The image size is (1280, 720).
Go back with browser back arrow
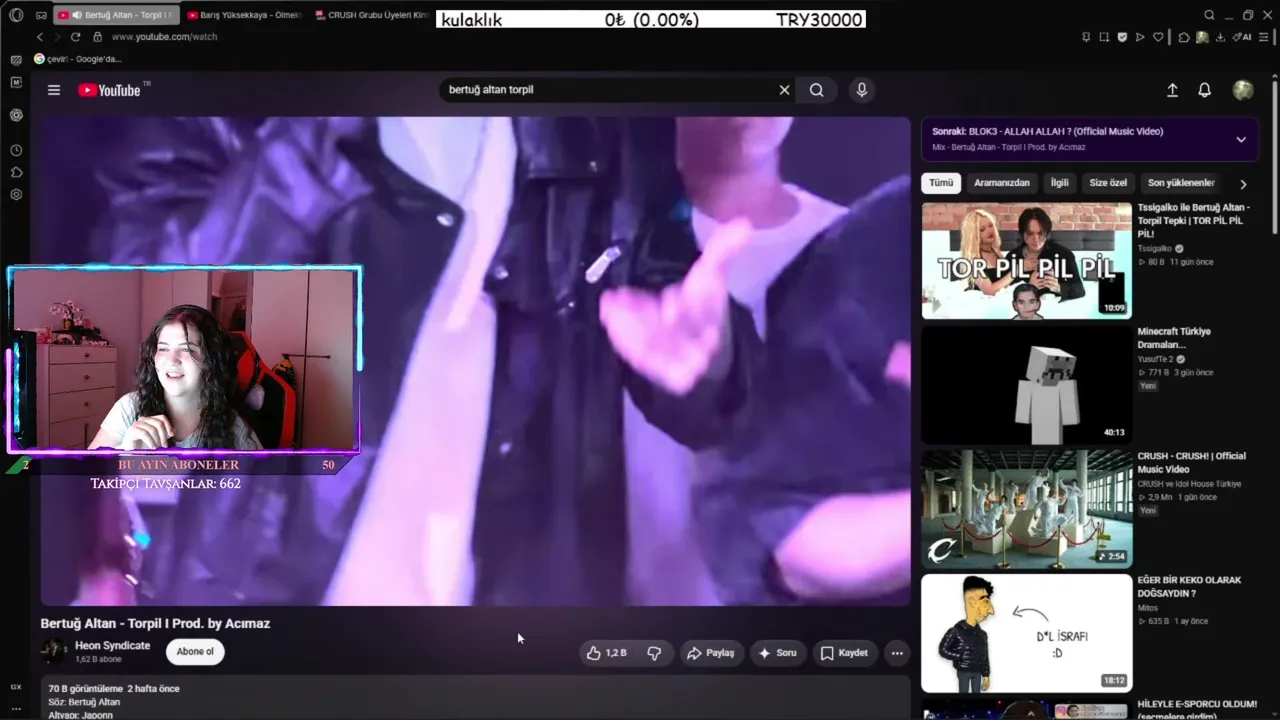[x=40, y=37]
